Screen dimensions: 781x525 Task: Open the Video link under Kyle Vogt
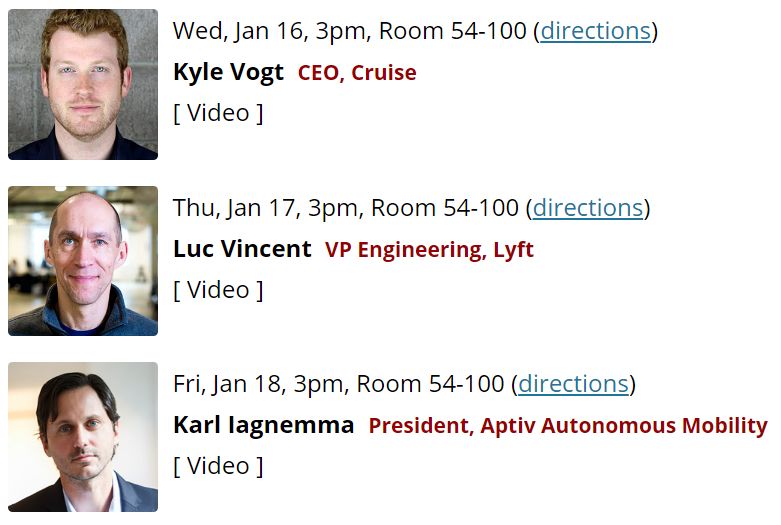[218, 113]
